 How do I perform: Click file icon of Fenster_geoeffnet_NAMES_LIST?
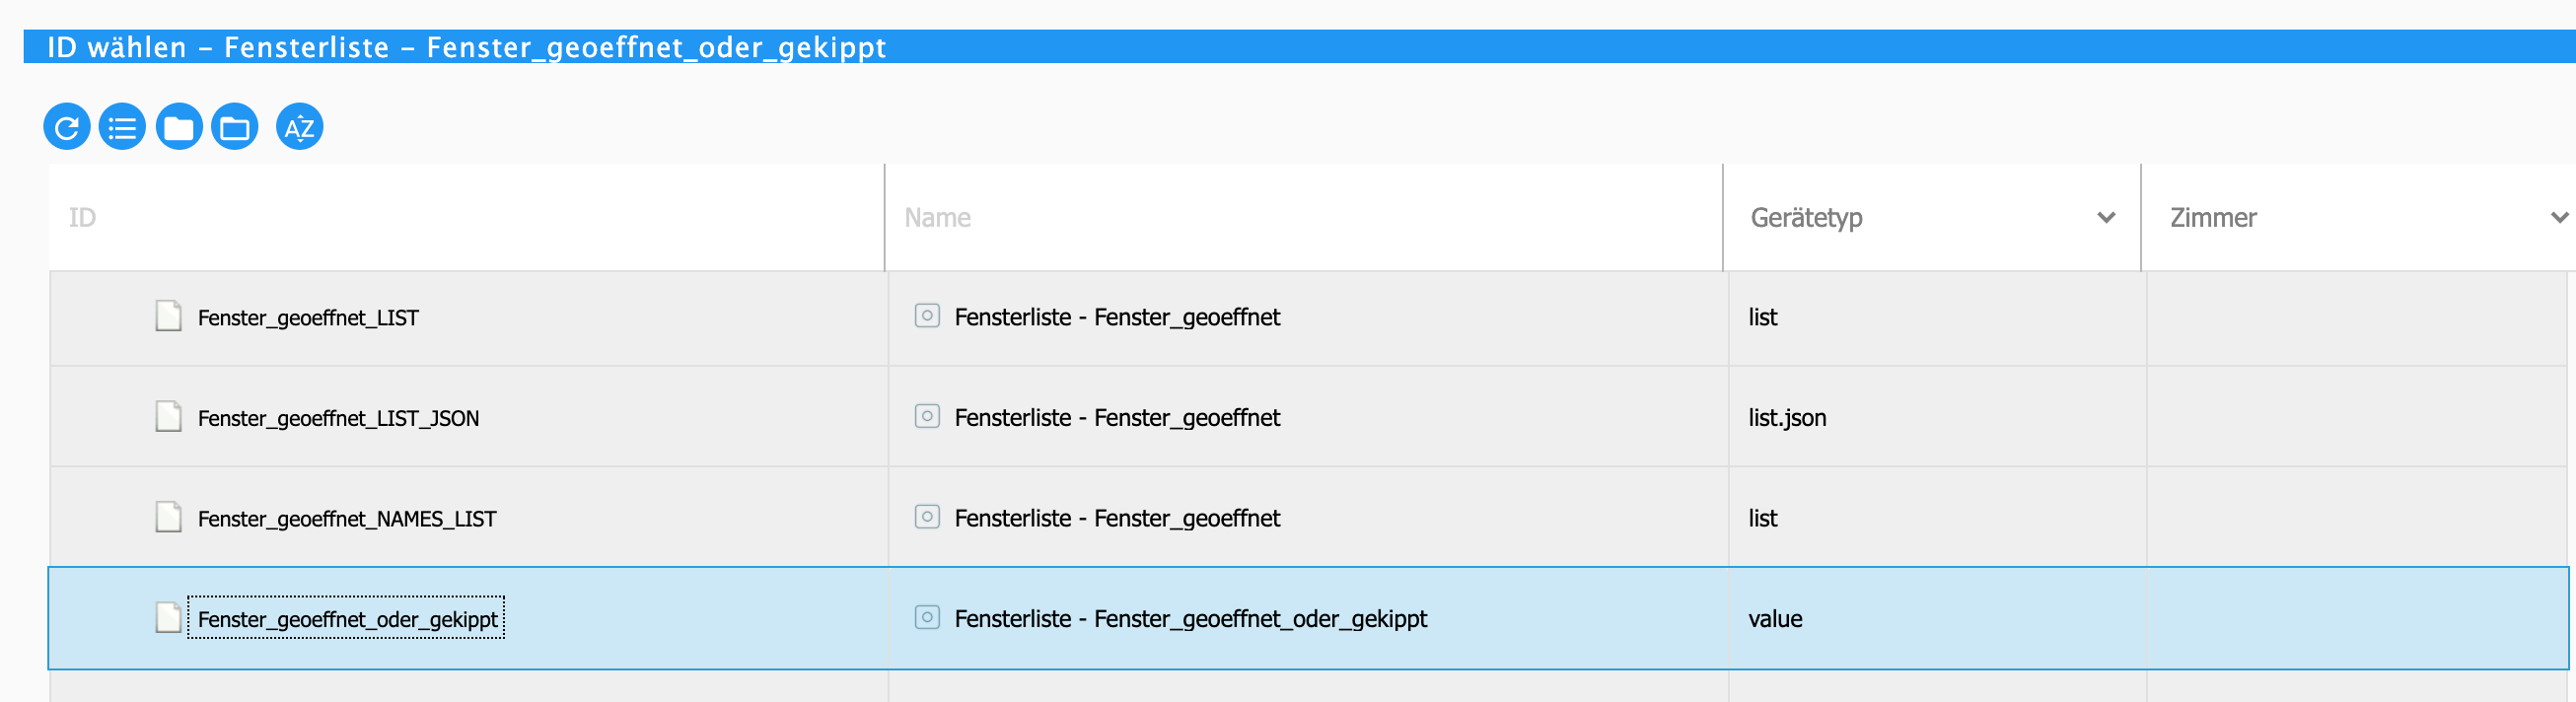click(168, 517)
